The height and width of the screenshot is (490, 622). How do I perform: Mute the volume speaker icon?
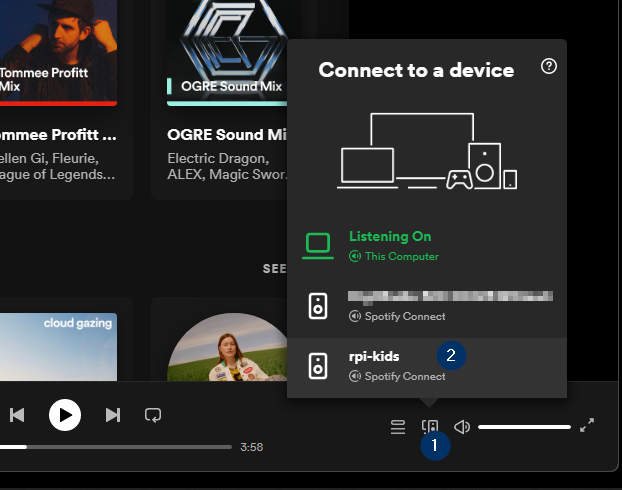[x=462, y=427]
